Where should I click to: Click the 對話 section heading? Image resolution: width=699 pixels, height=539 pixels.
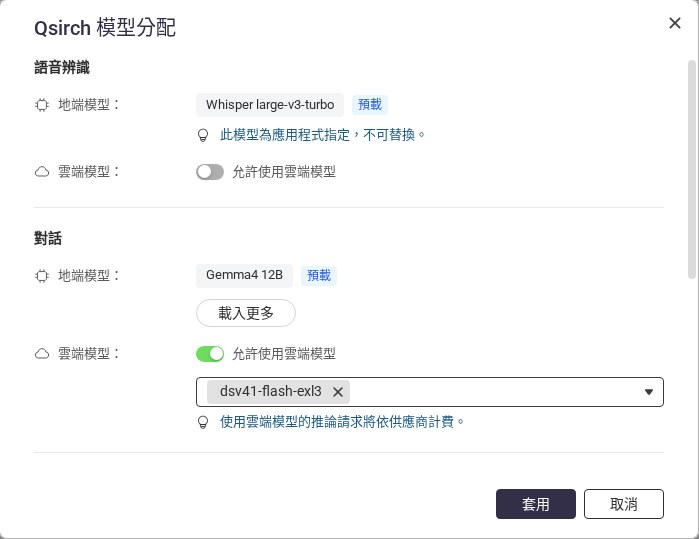coord(48,238)
